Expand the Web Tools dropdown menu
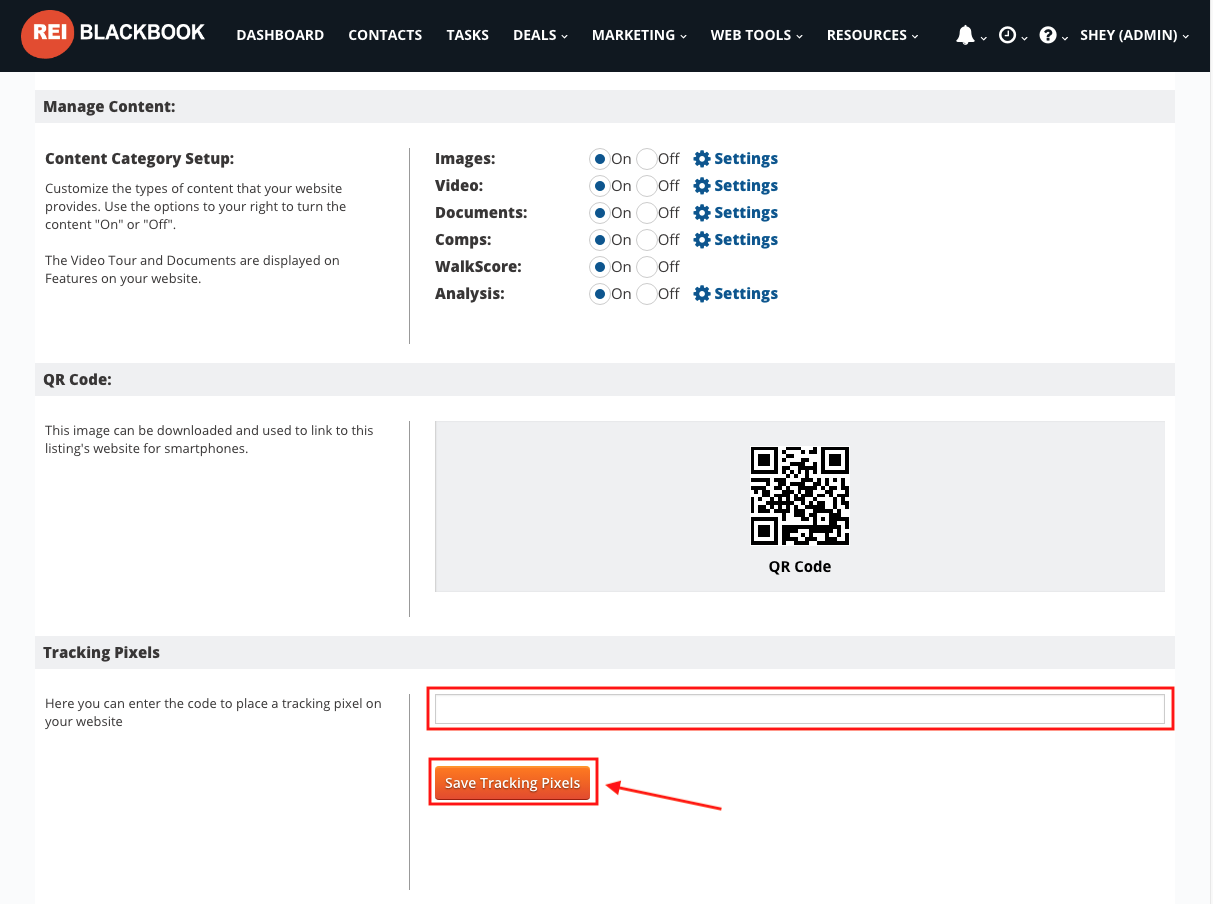1213x904 pixels. coord(757,35)
